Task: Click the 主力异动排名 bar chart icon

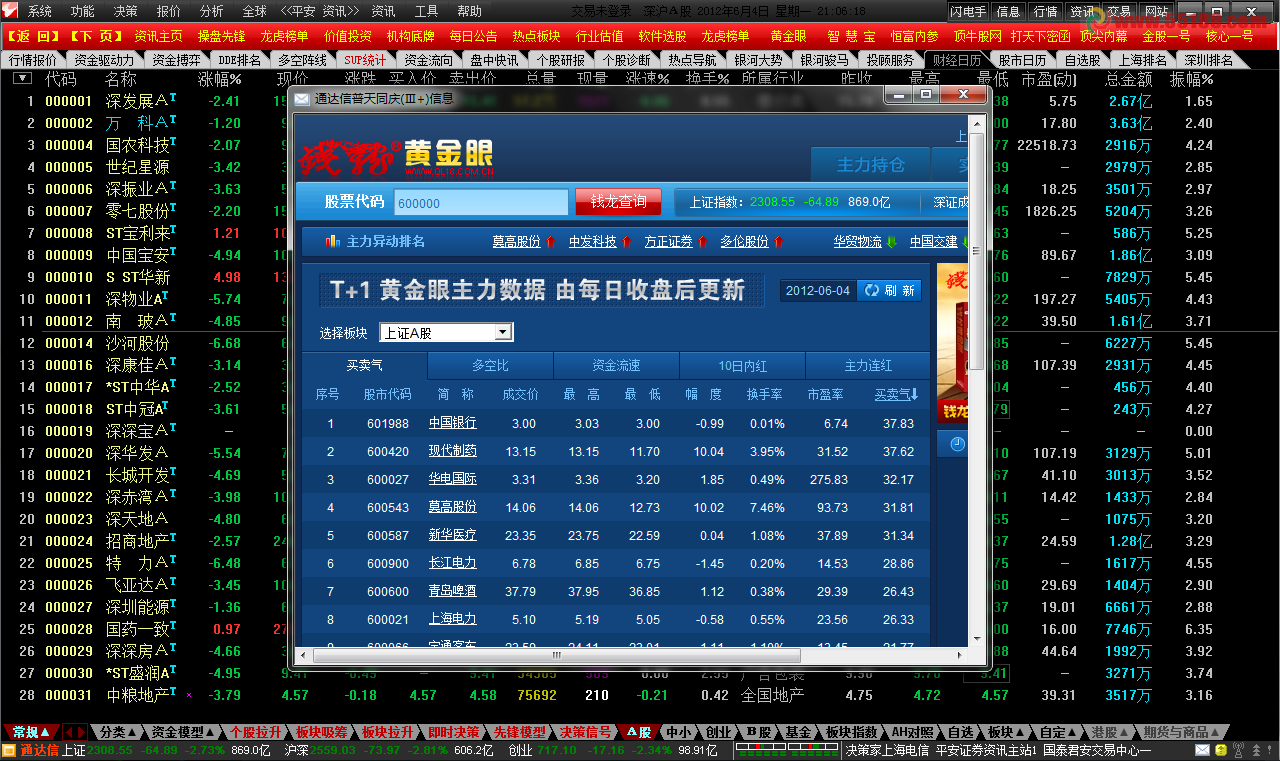Action: tap(333, 241)
